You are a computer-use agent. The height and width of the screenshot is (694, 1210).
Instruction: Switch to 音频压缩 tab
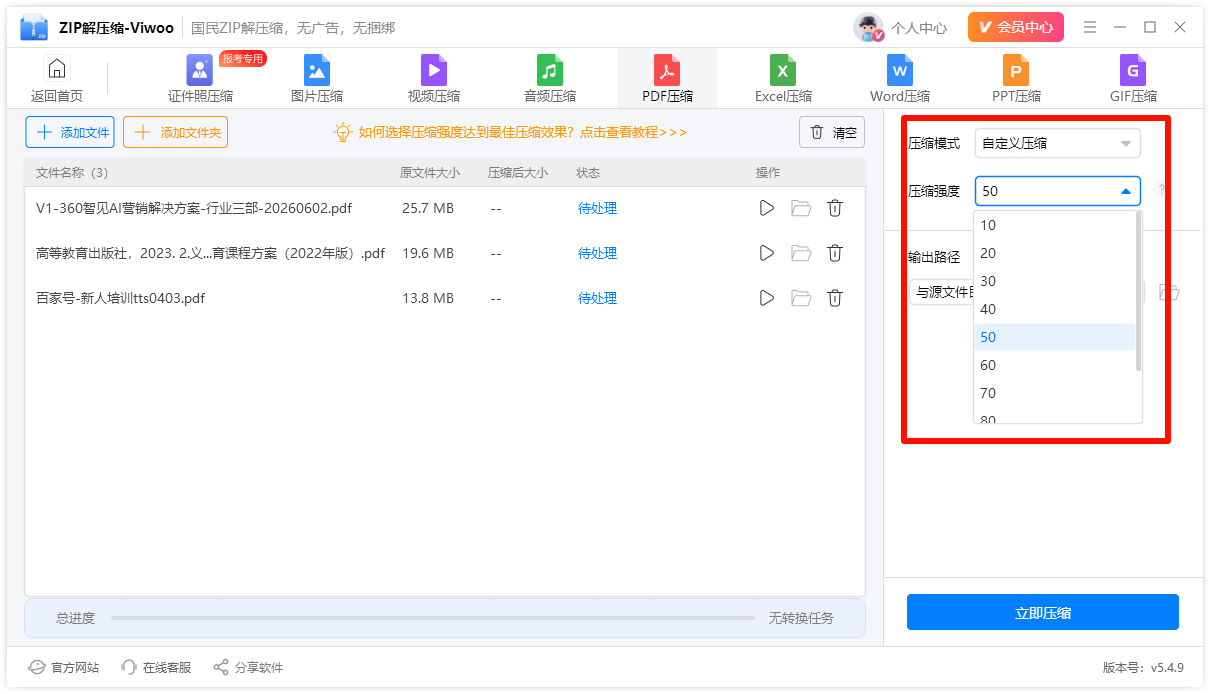point(550,79)
